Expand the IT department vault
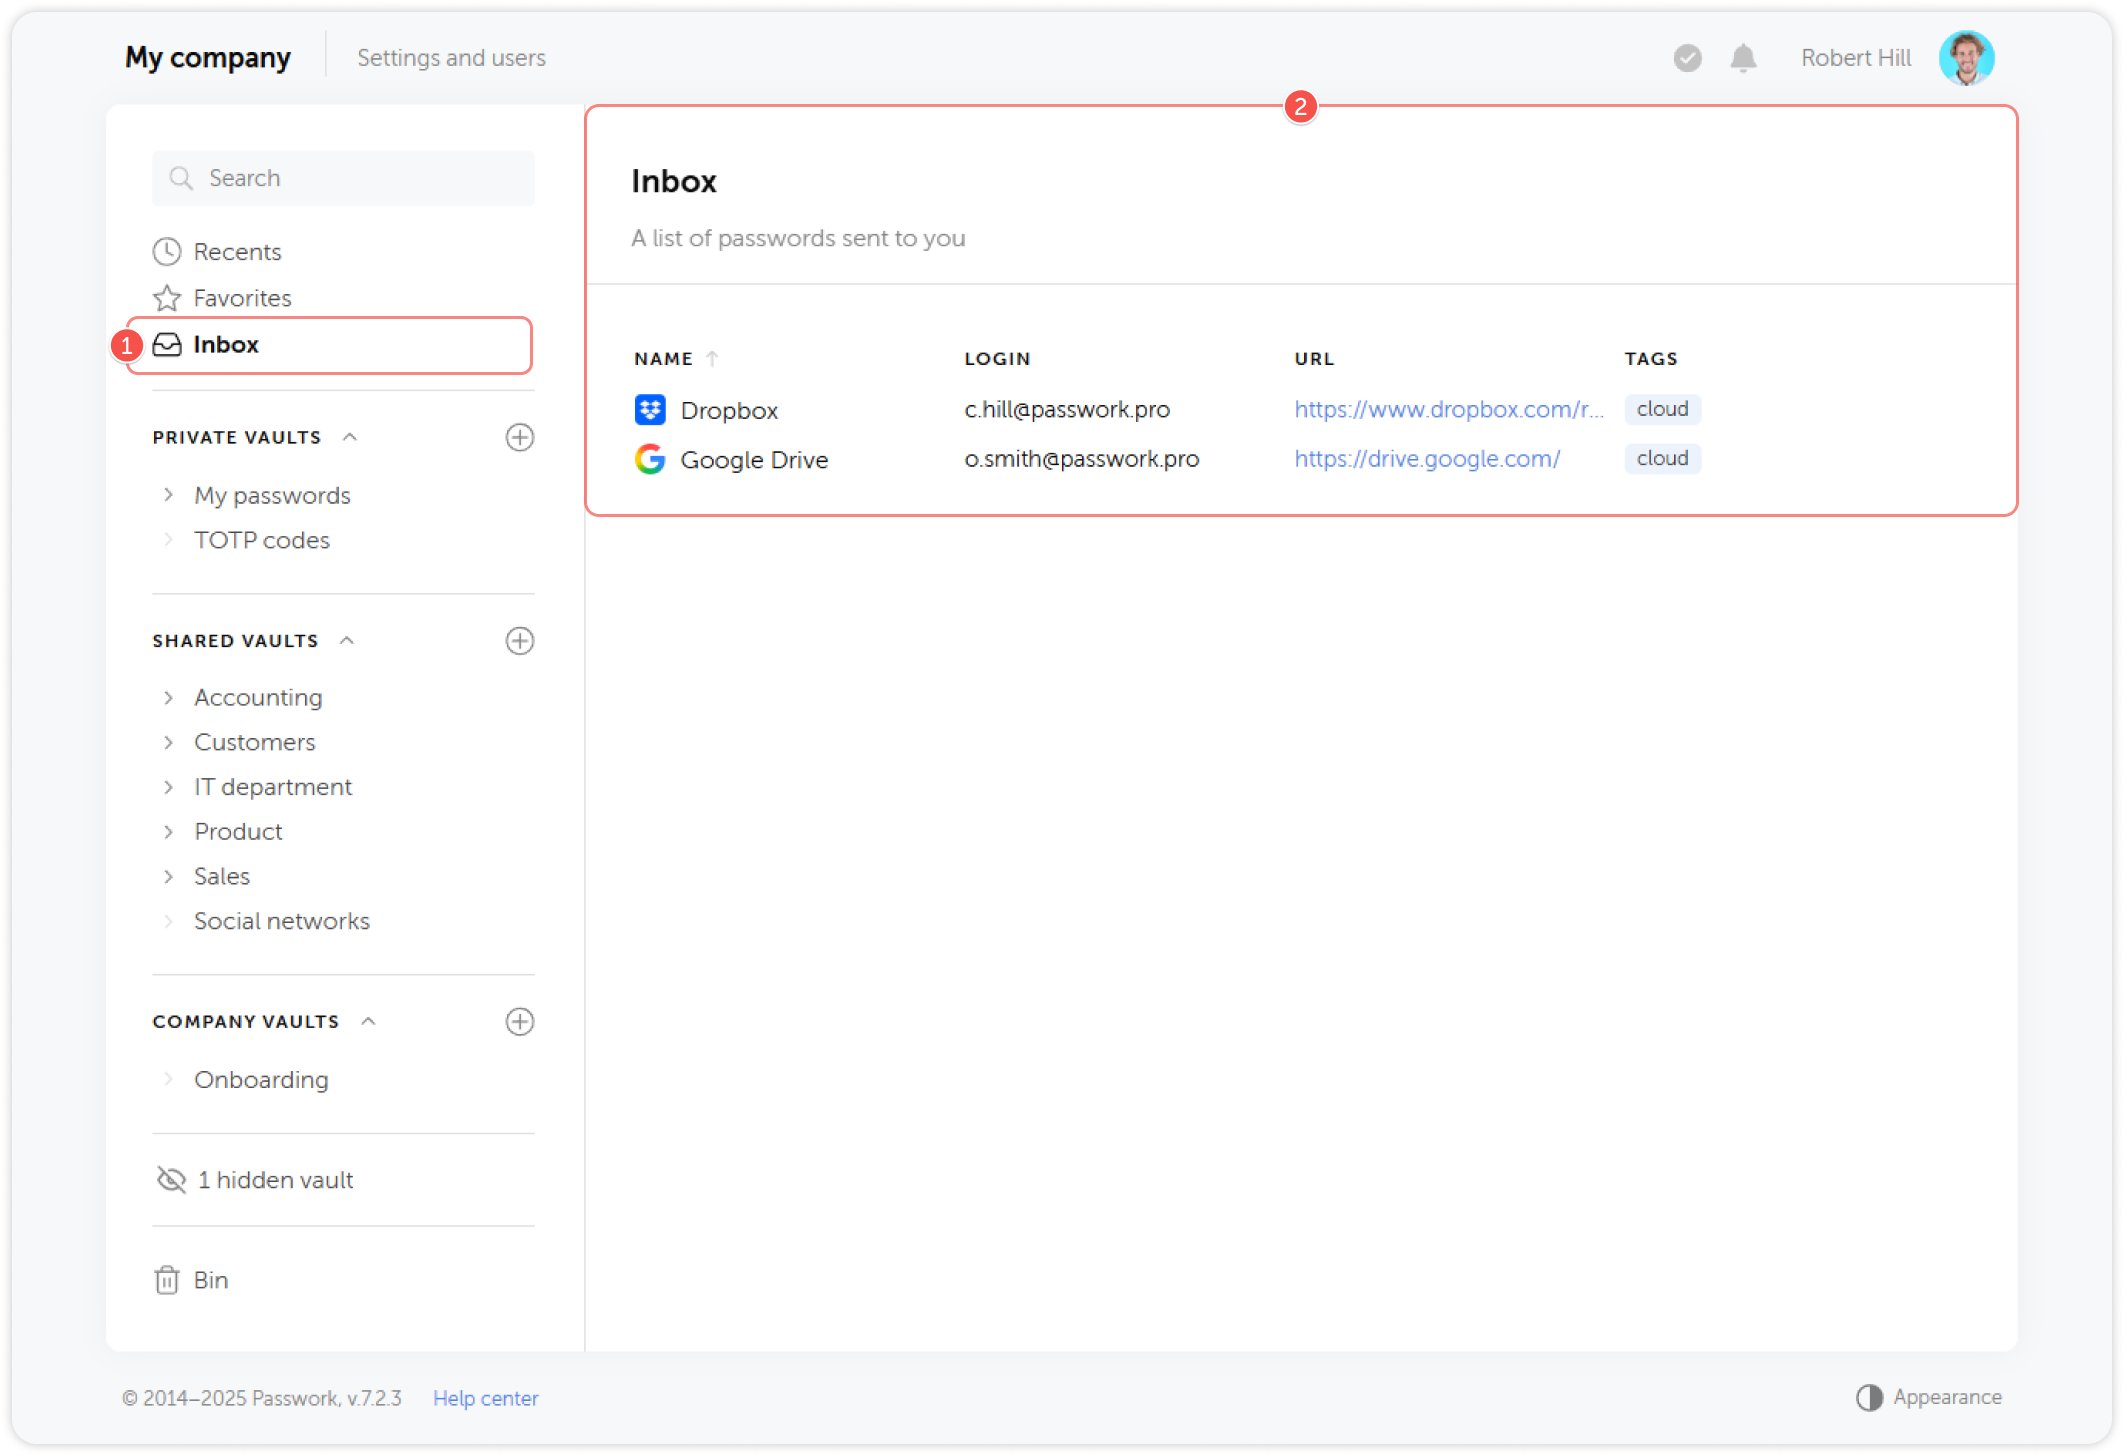Screen dimensions: 2124x1456 (x=168, y=787)
